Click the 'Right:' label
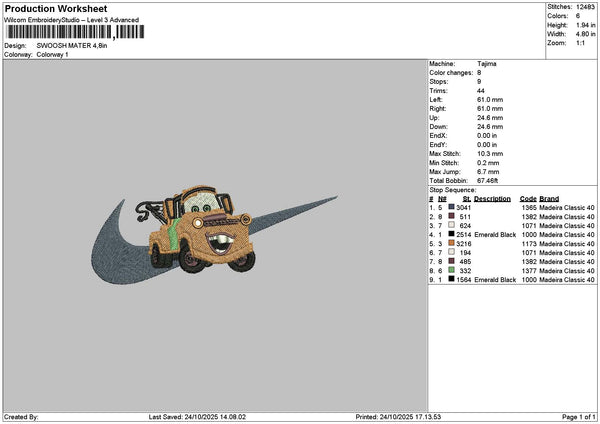Screen dimensions: 600x424 point(438,109)
